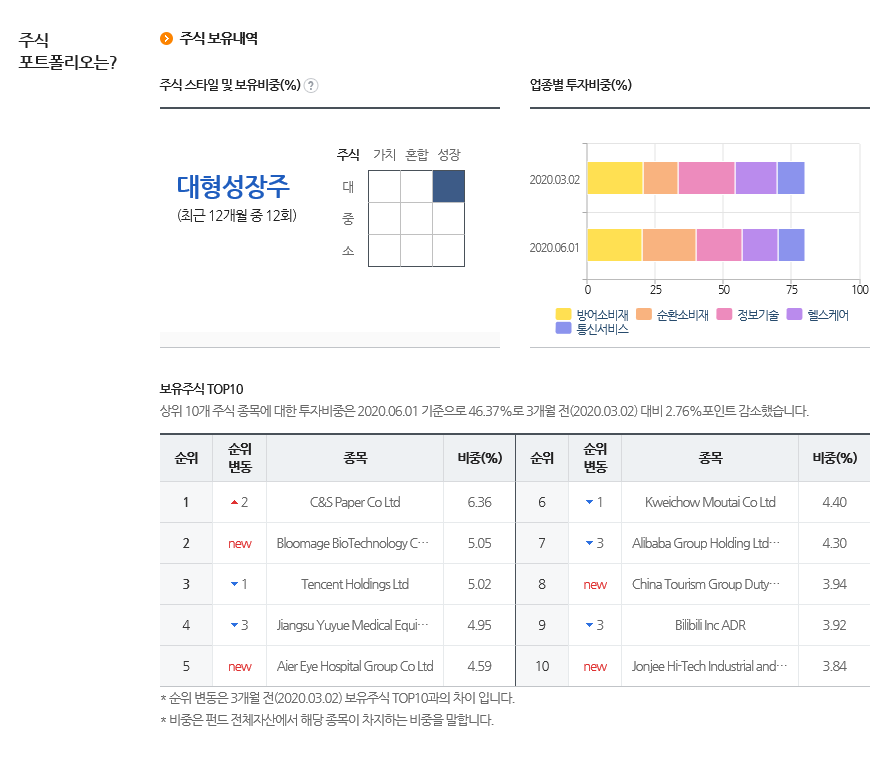Click the orange arrow bullet icon
The image size is (877, 762).
pos(166,39)
